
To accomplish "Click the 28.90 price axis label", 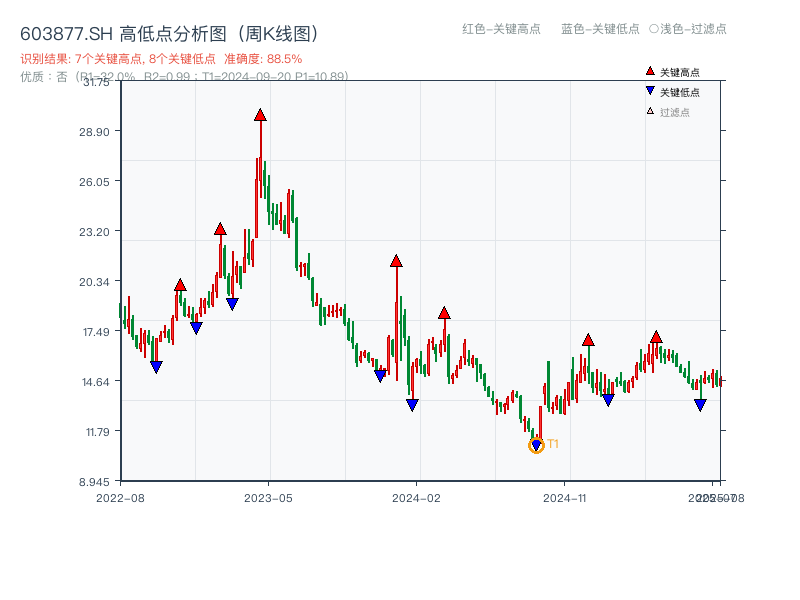I will tap(94, 132).
